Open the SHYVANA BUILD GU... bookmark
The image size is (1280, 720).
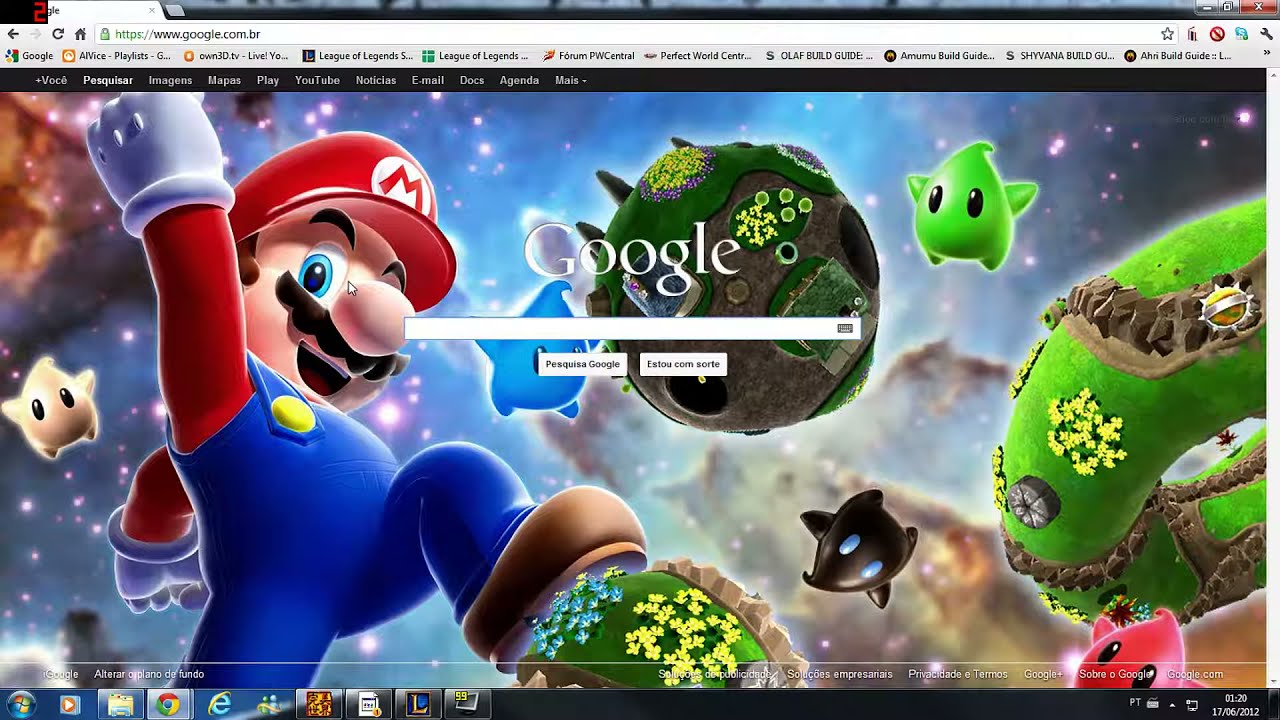[x=1060, y=56]
